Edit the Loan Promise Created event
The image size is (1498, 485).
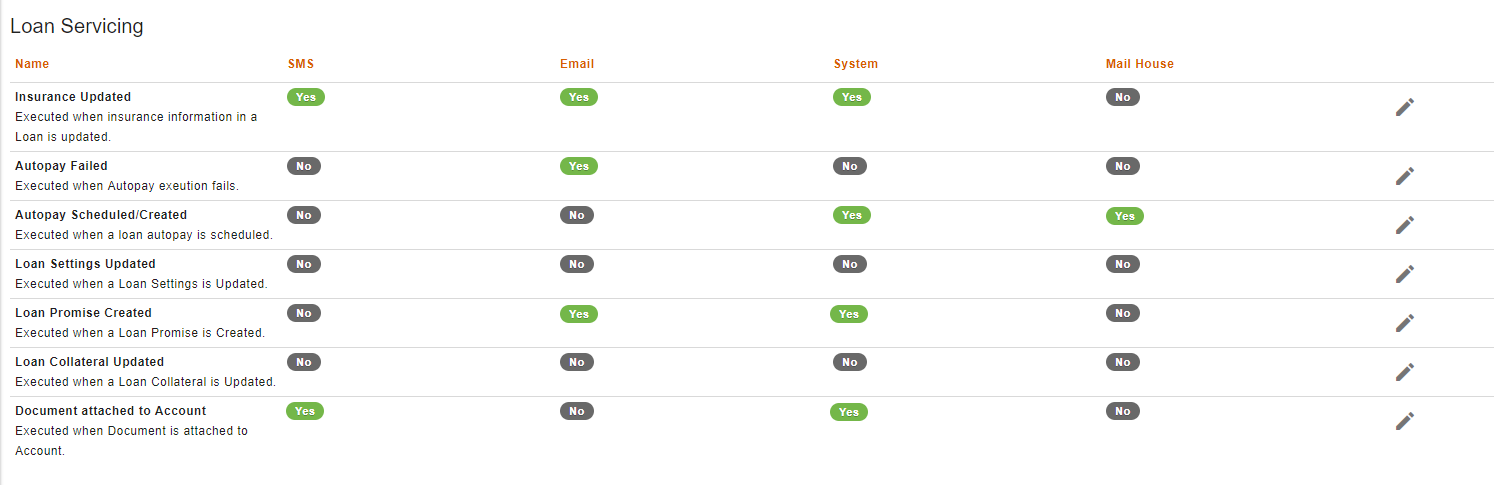click(x=1405, y=323)
